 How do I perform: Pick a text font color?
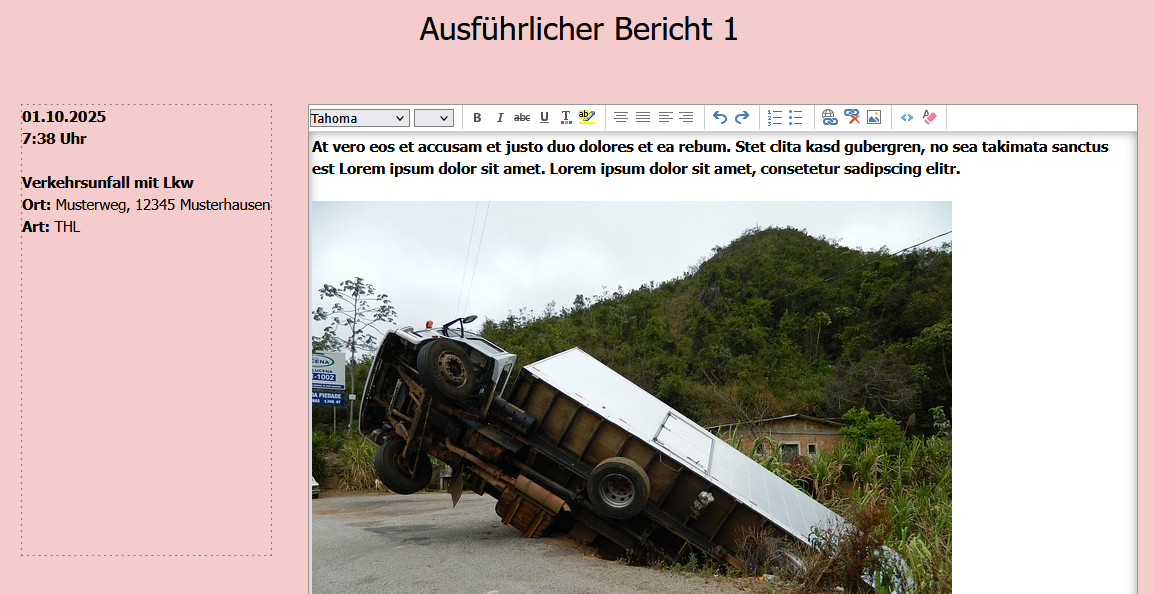click(x=566, y=118)
